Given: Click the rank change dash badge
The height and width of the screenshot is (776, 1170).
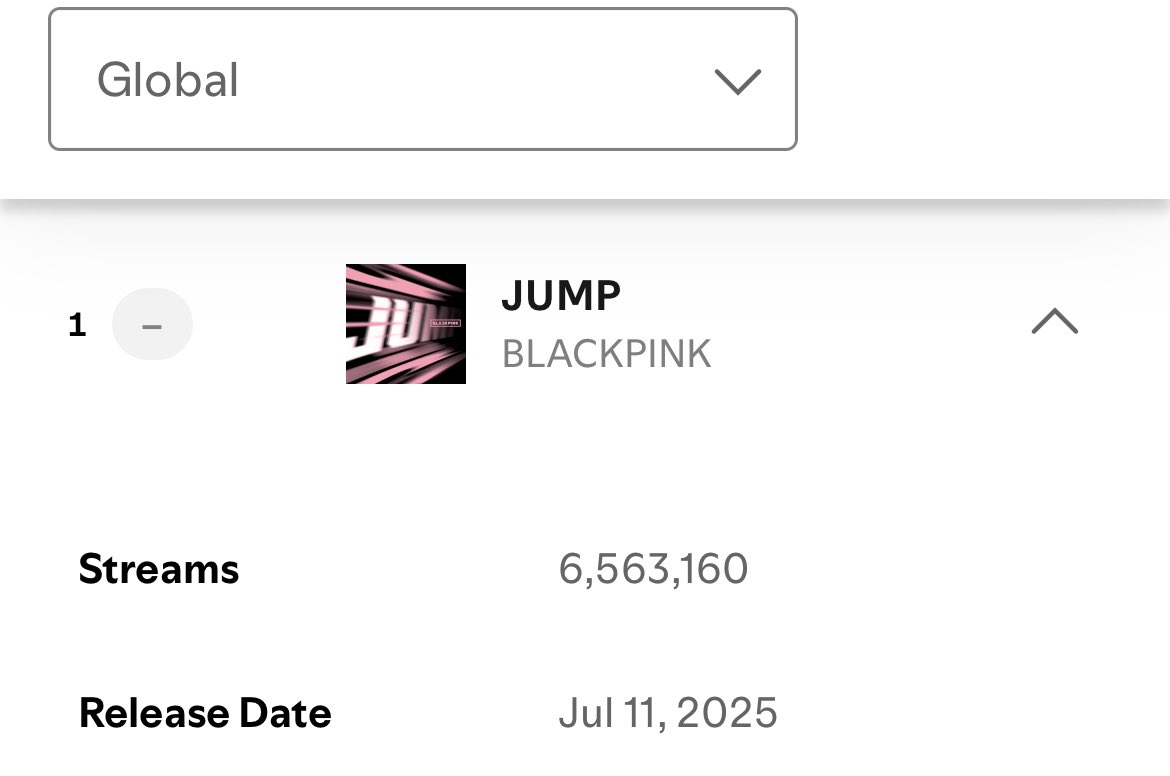Looking at the screenshot, I should point(152,324).
